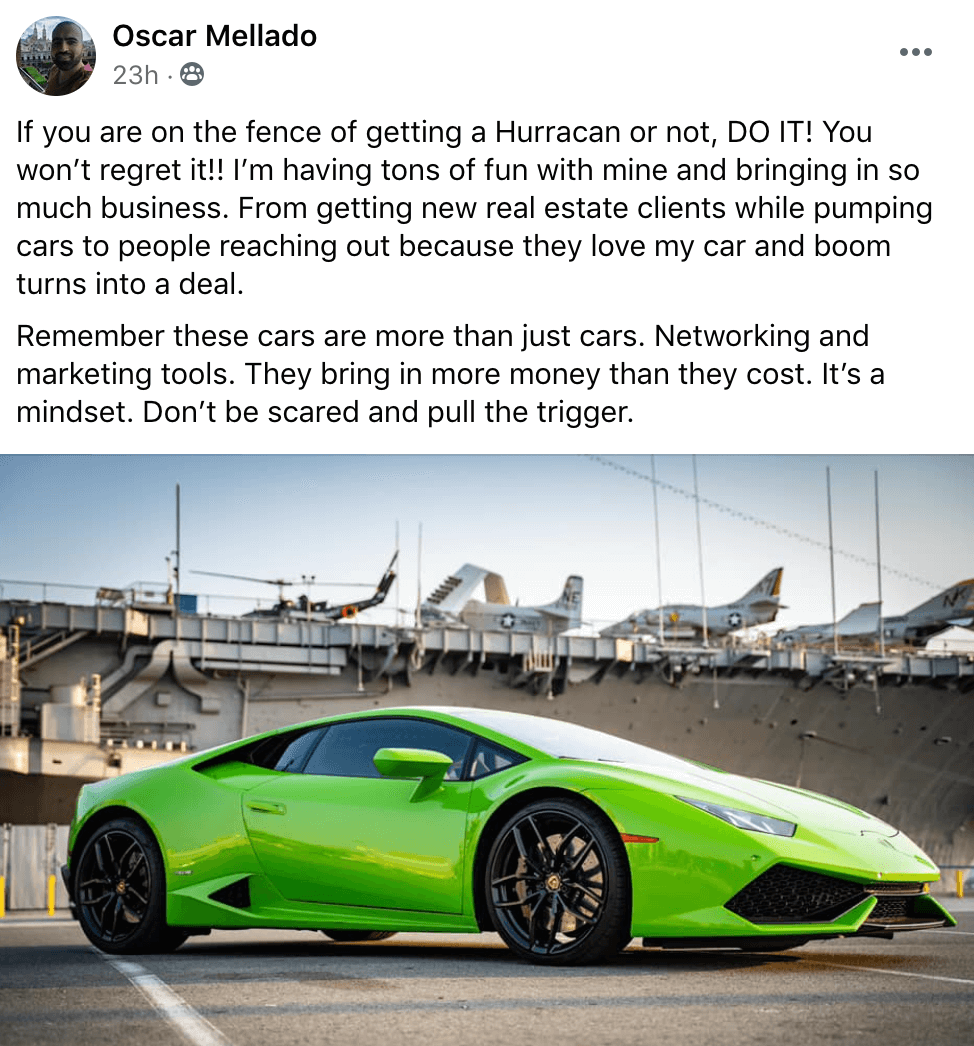Open the 23h post timestamp
Image resolution: width=974 pixels, height=1046 pixels.
(135, 75)
